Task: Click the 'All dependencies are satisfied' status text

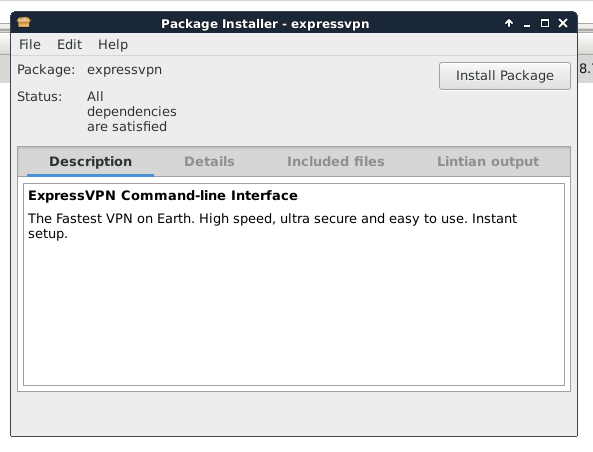Action: (132, 112)
